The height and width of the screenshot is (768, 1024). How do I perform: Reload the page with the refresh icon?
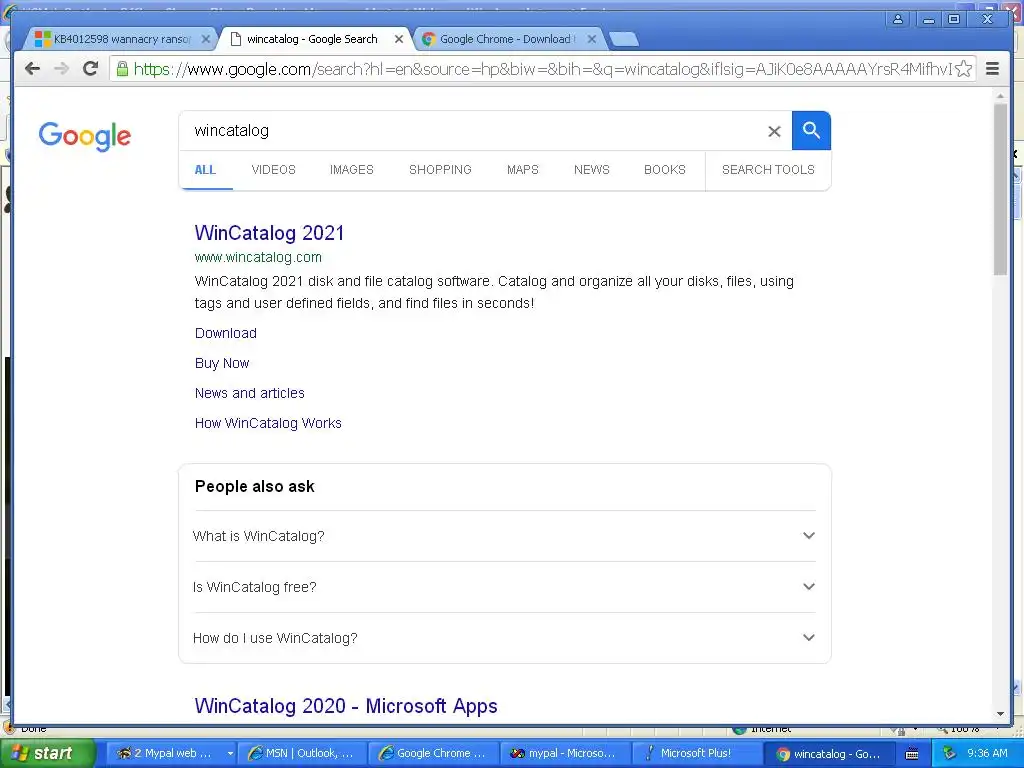click(x=90, y=69)
